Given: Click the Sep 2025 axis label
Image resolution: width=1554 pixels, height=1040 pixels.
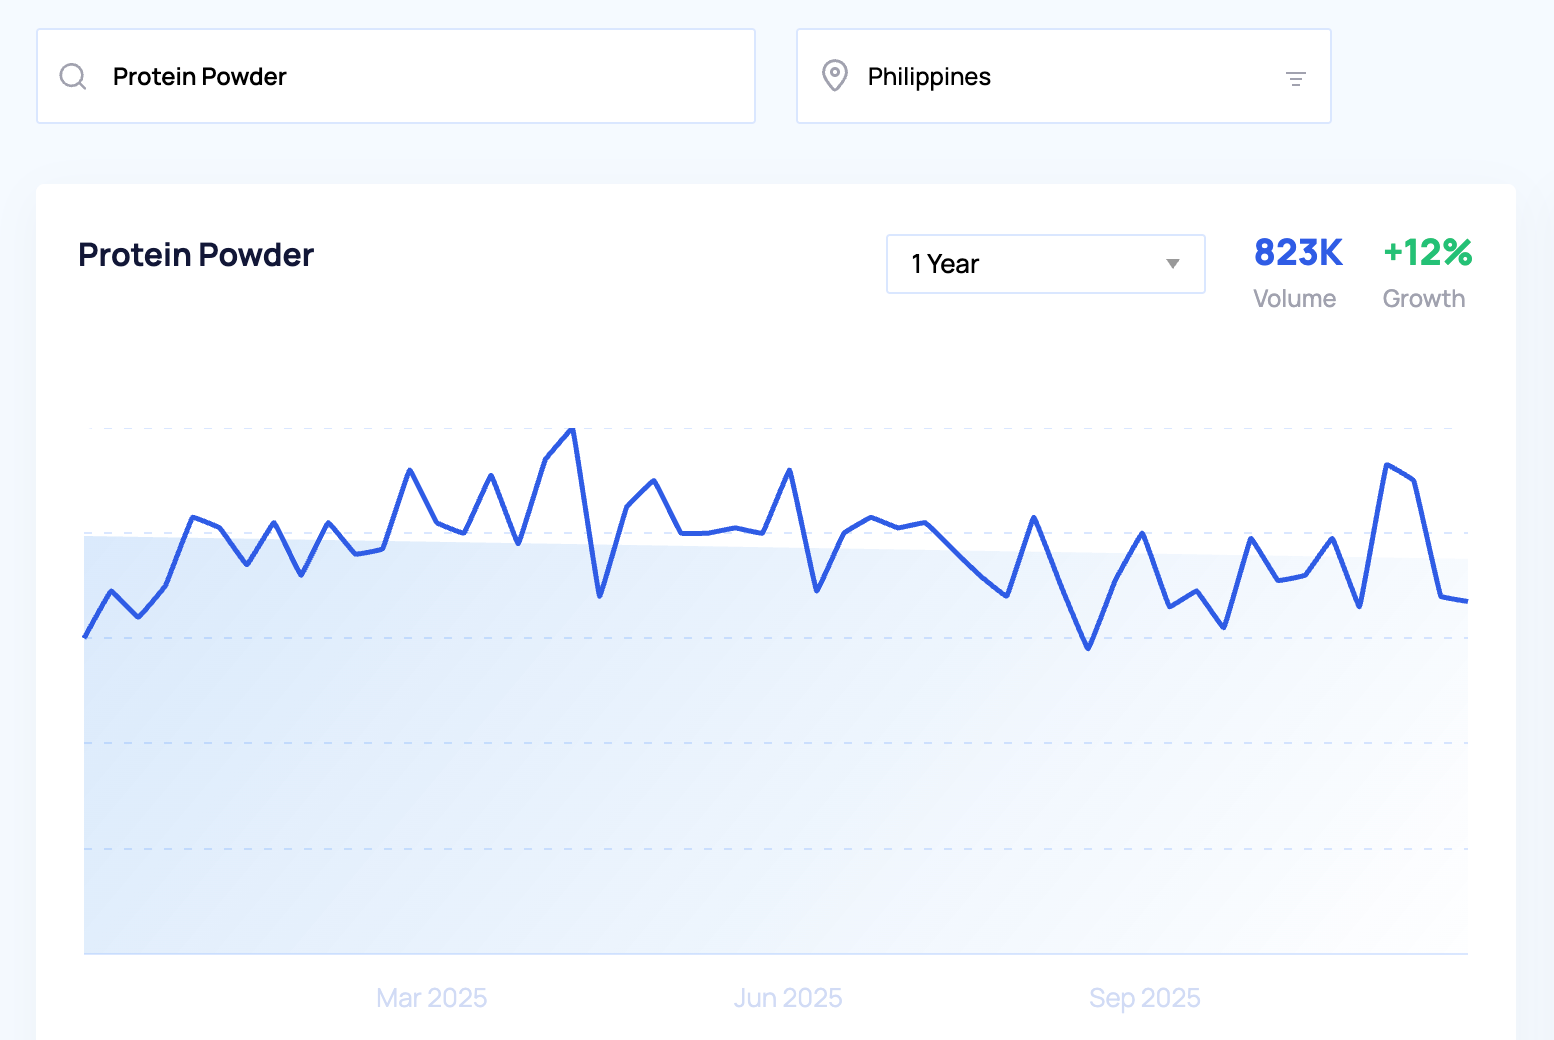Looking at the screenshot, I should point(1144,998).
